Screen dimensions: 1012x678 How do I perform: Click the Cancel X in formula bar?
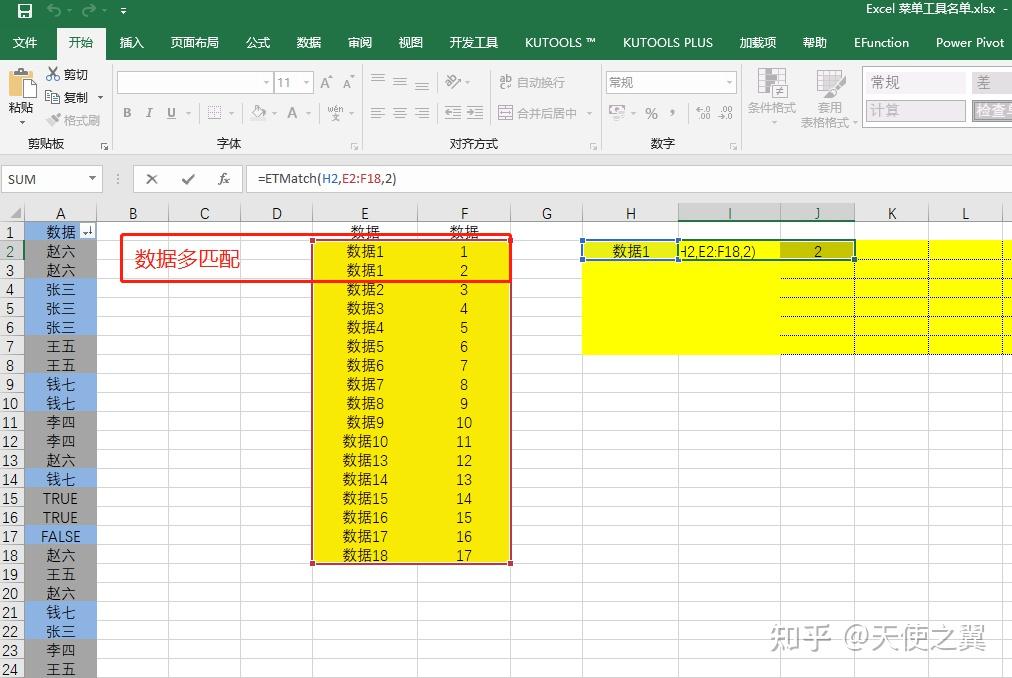pyautogui.click(x=152, y=179)
